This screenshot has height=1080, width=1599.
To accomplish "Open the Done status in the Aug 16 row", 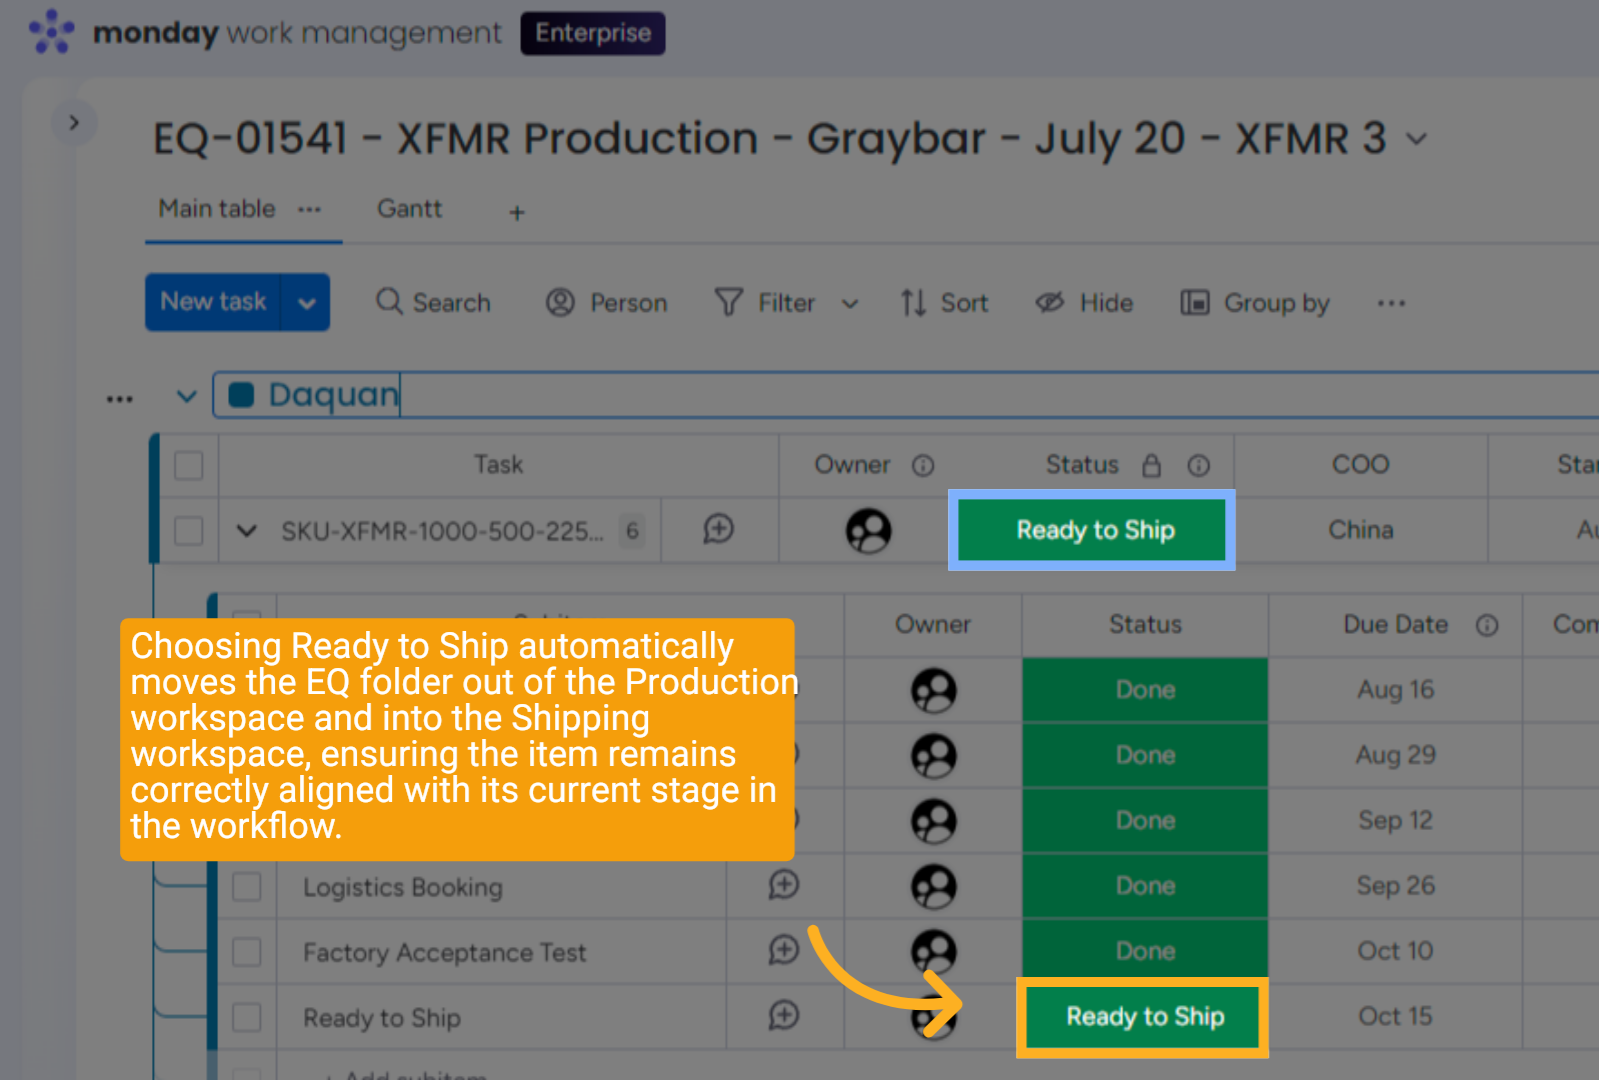I will (1145, 690).
